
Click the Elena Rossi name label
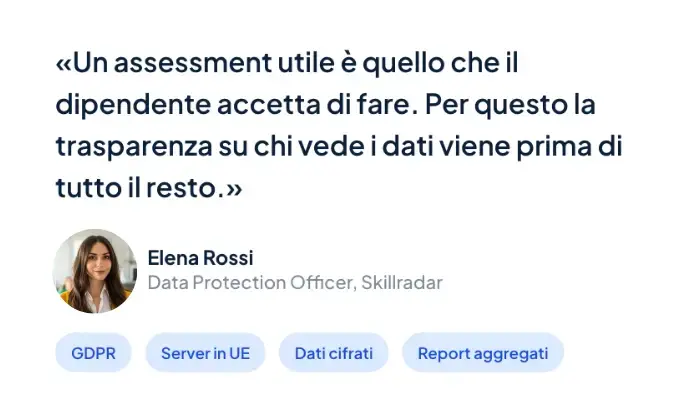(x=200, y=258)
